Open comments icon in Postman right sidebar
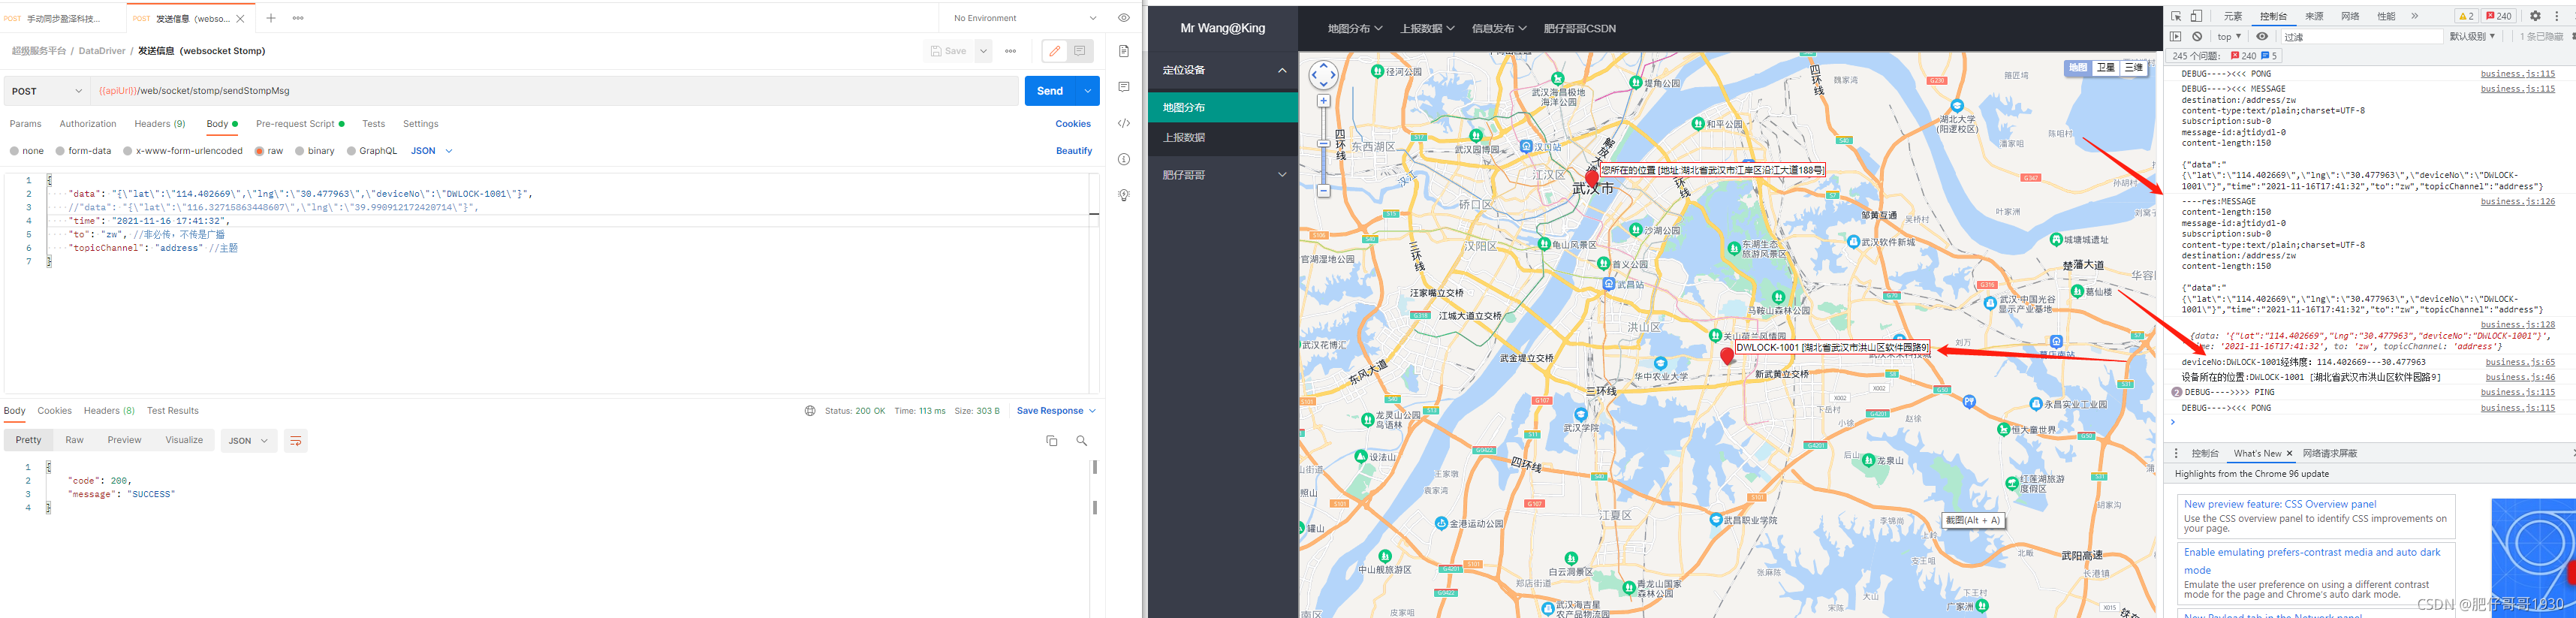Viewport: 2576px width, 618px height. click(x=1124, y=87)
